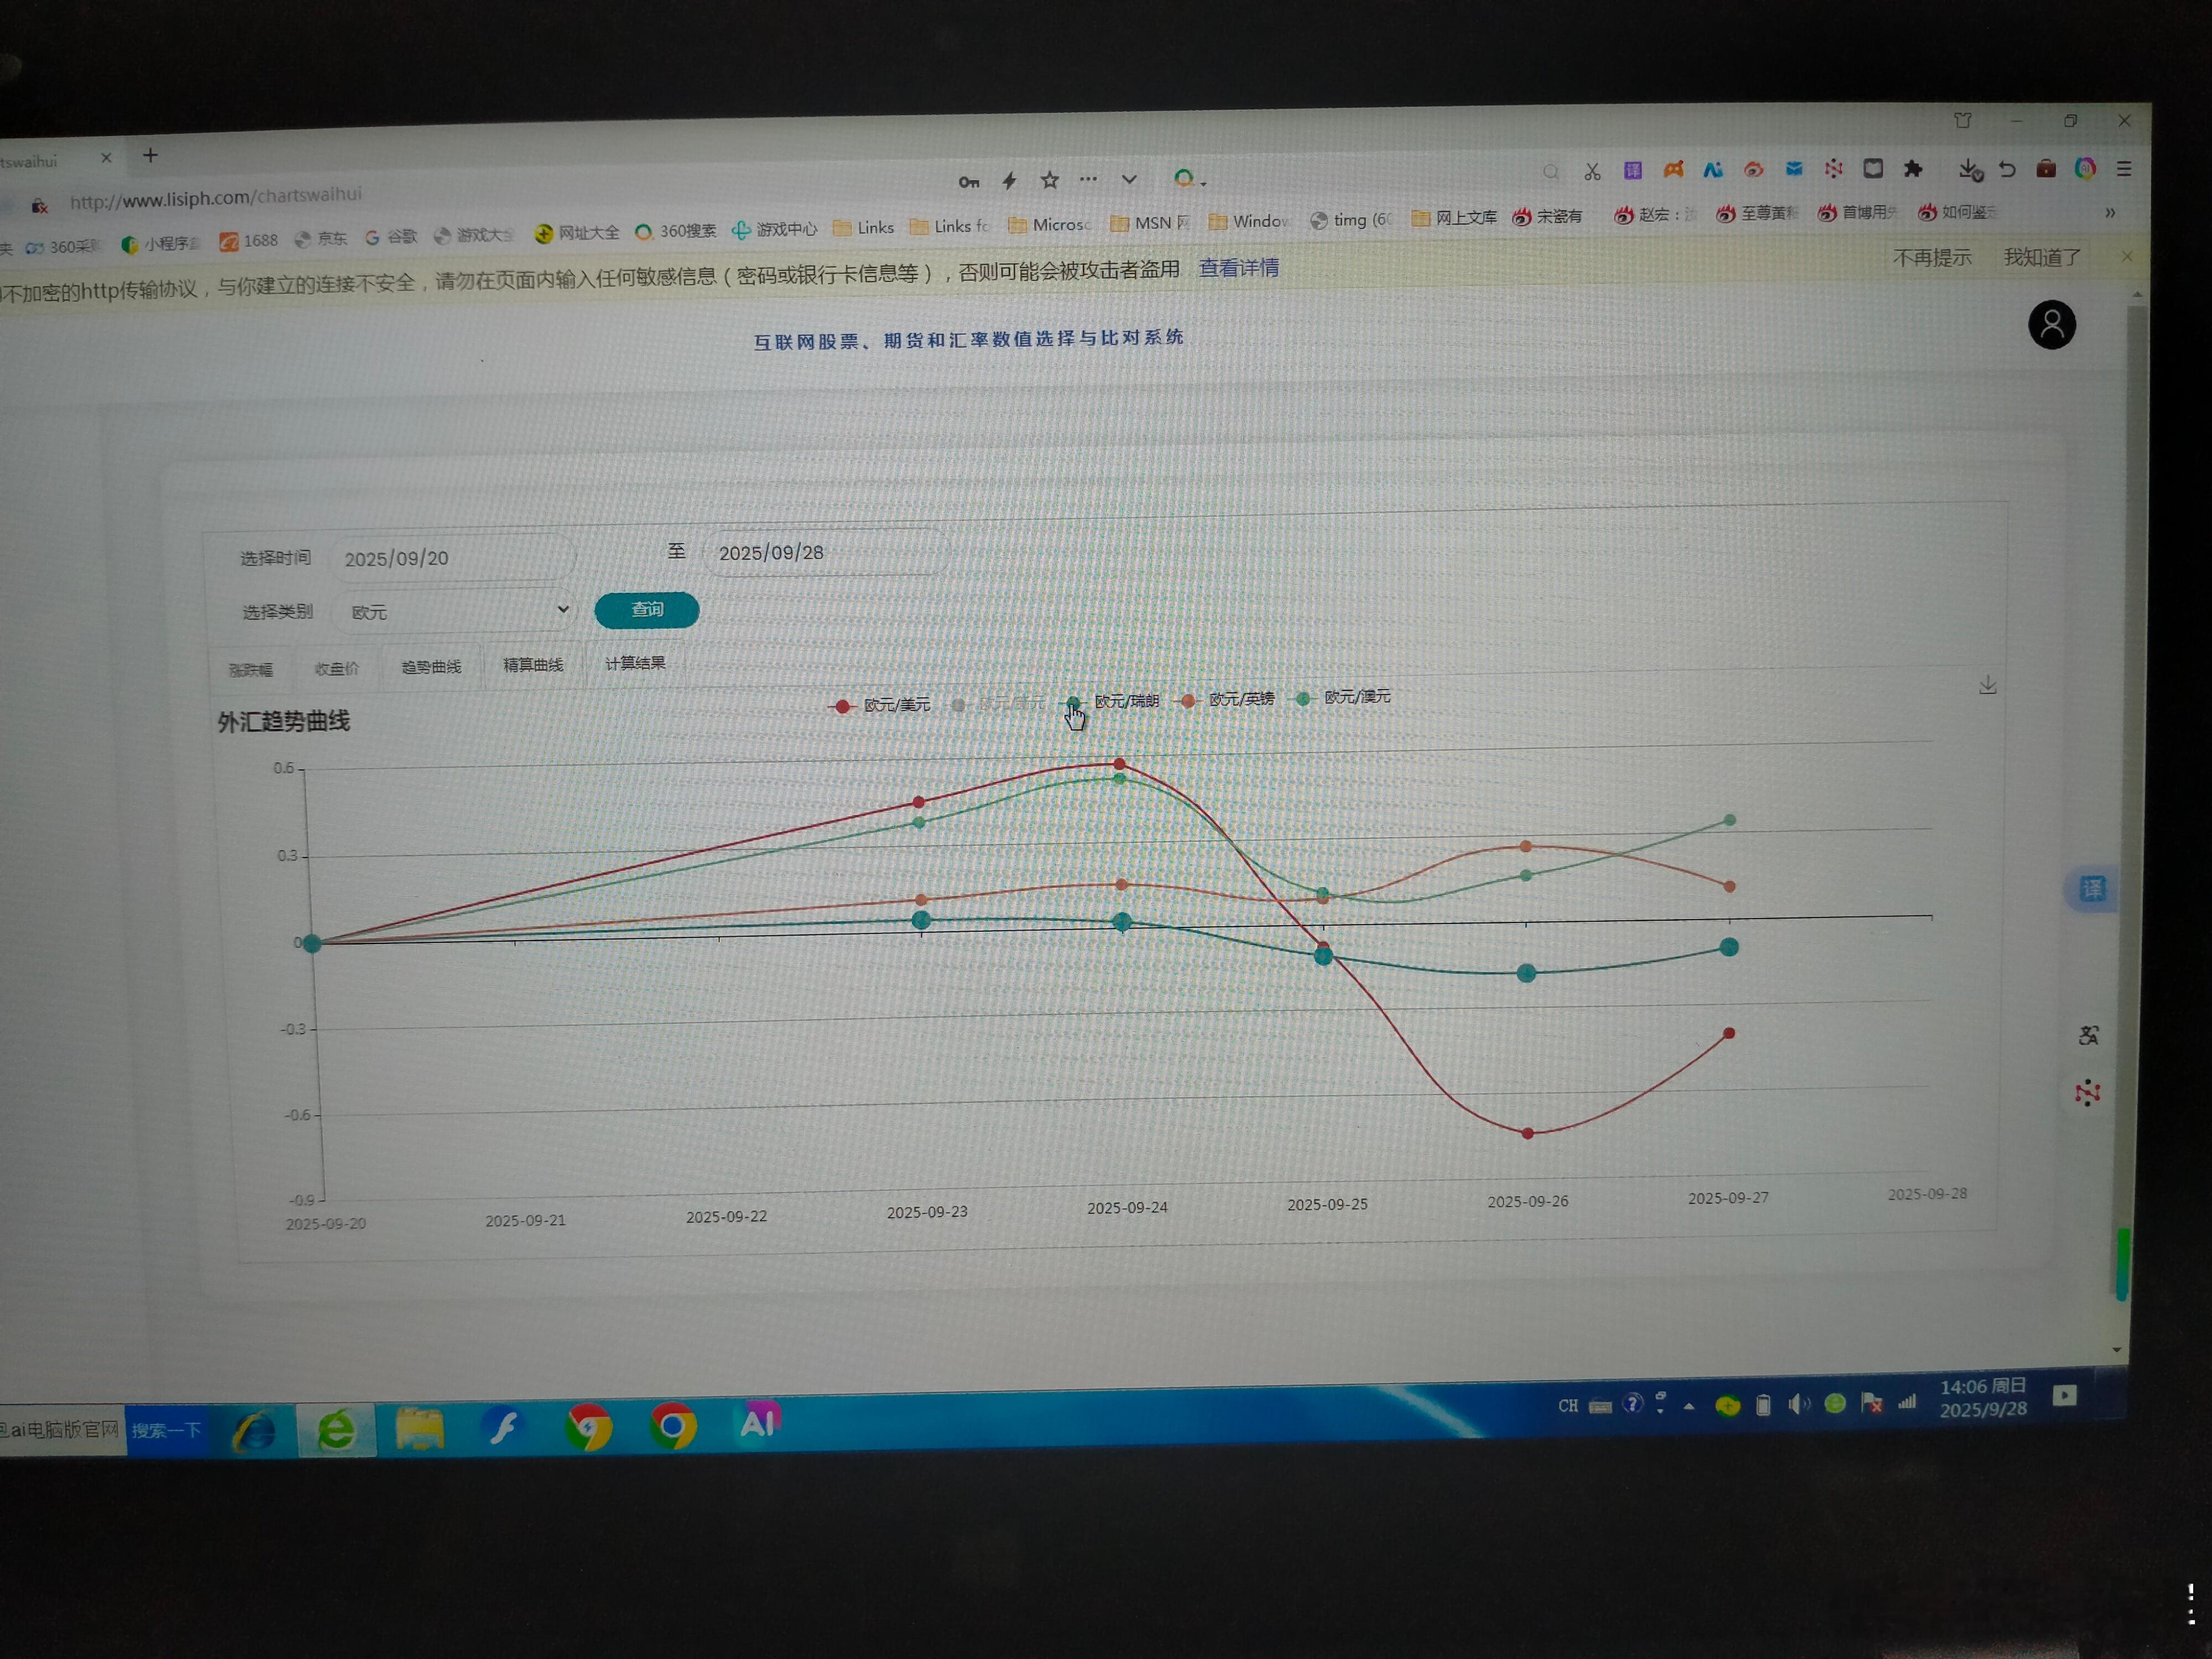The width and height of the screenshot is (2212, 1659).
Task: Click the 查询 query button
Action: coord(647,610)
